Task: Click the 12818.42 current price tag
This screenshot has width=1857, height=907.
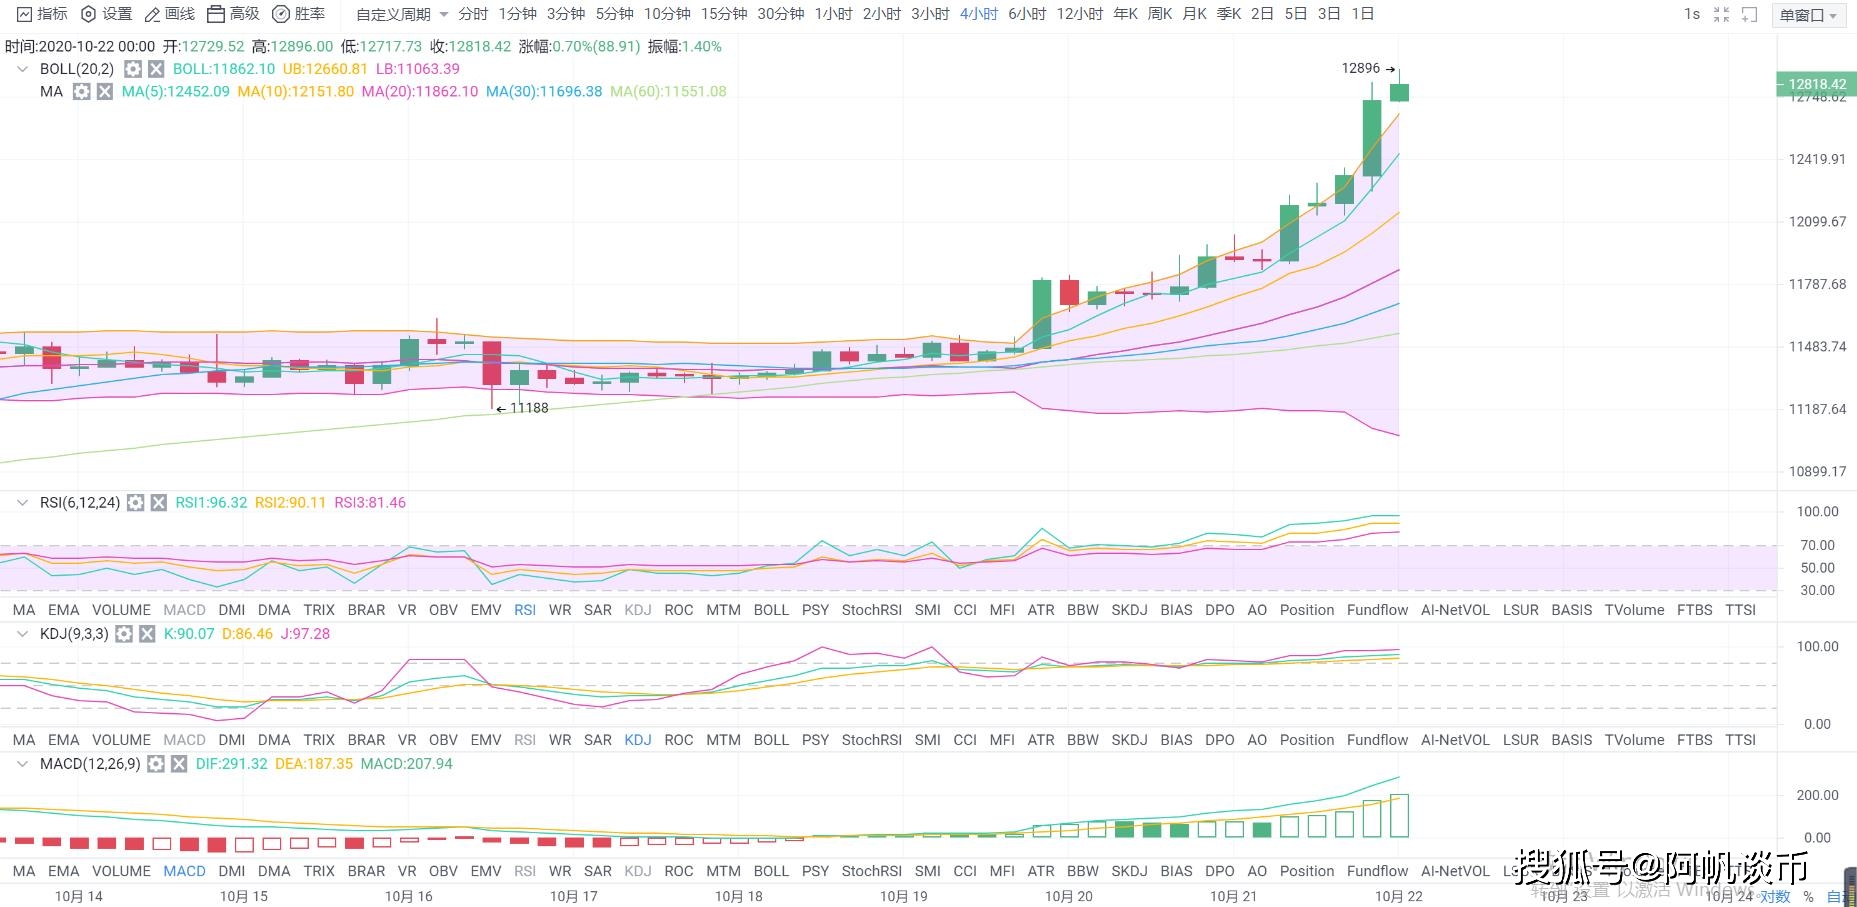Action: coord(1816,85)
